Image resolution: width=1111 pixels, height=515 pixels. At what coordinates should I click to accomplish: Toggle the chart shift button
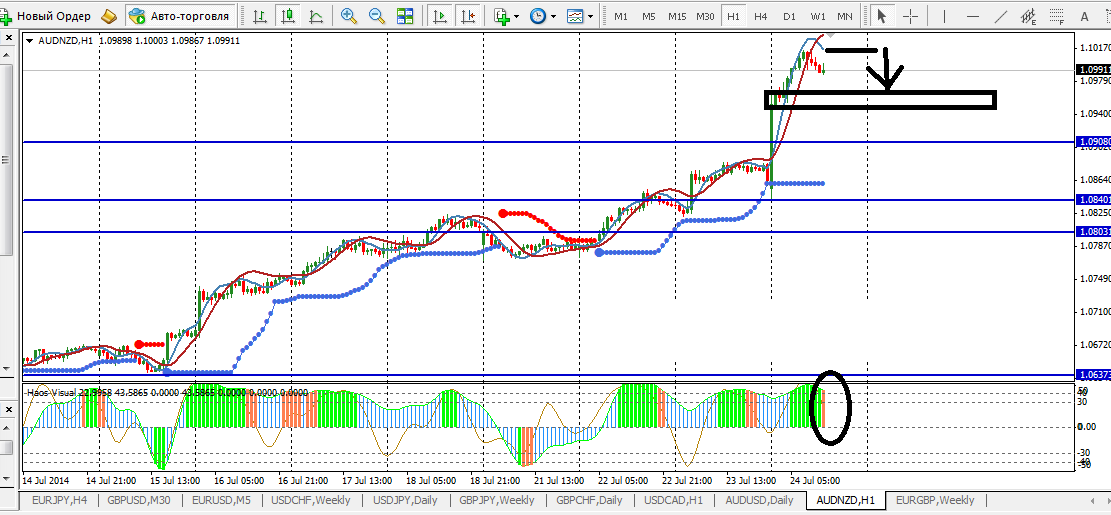point(467,16)
